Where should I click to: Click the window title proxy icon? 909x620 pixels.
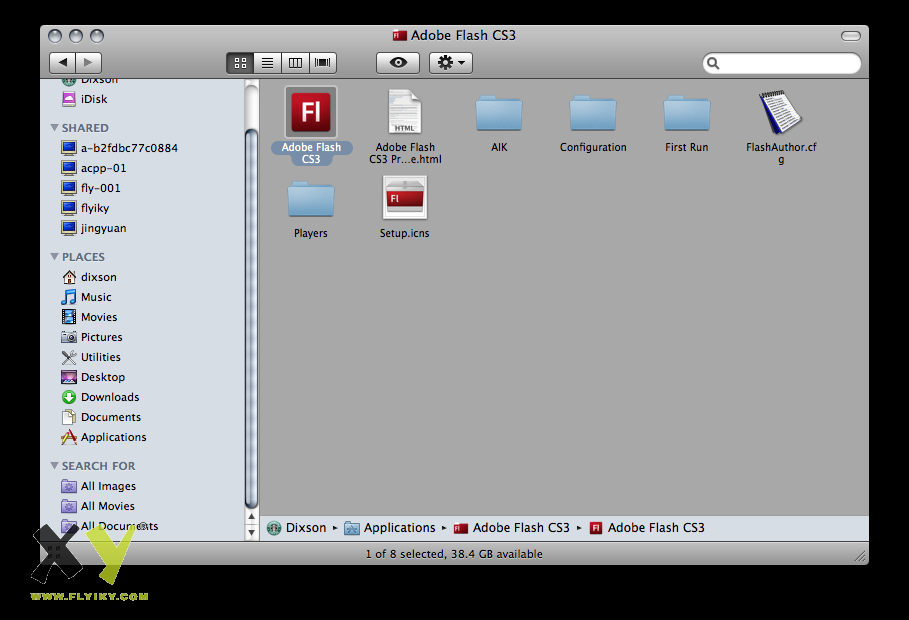click(399, 35)
